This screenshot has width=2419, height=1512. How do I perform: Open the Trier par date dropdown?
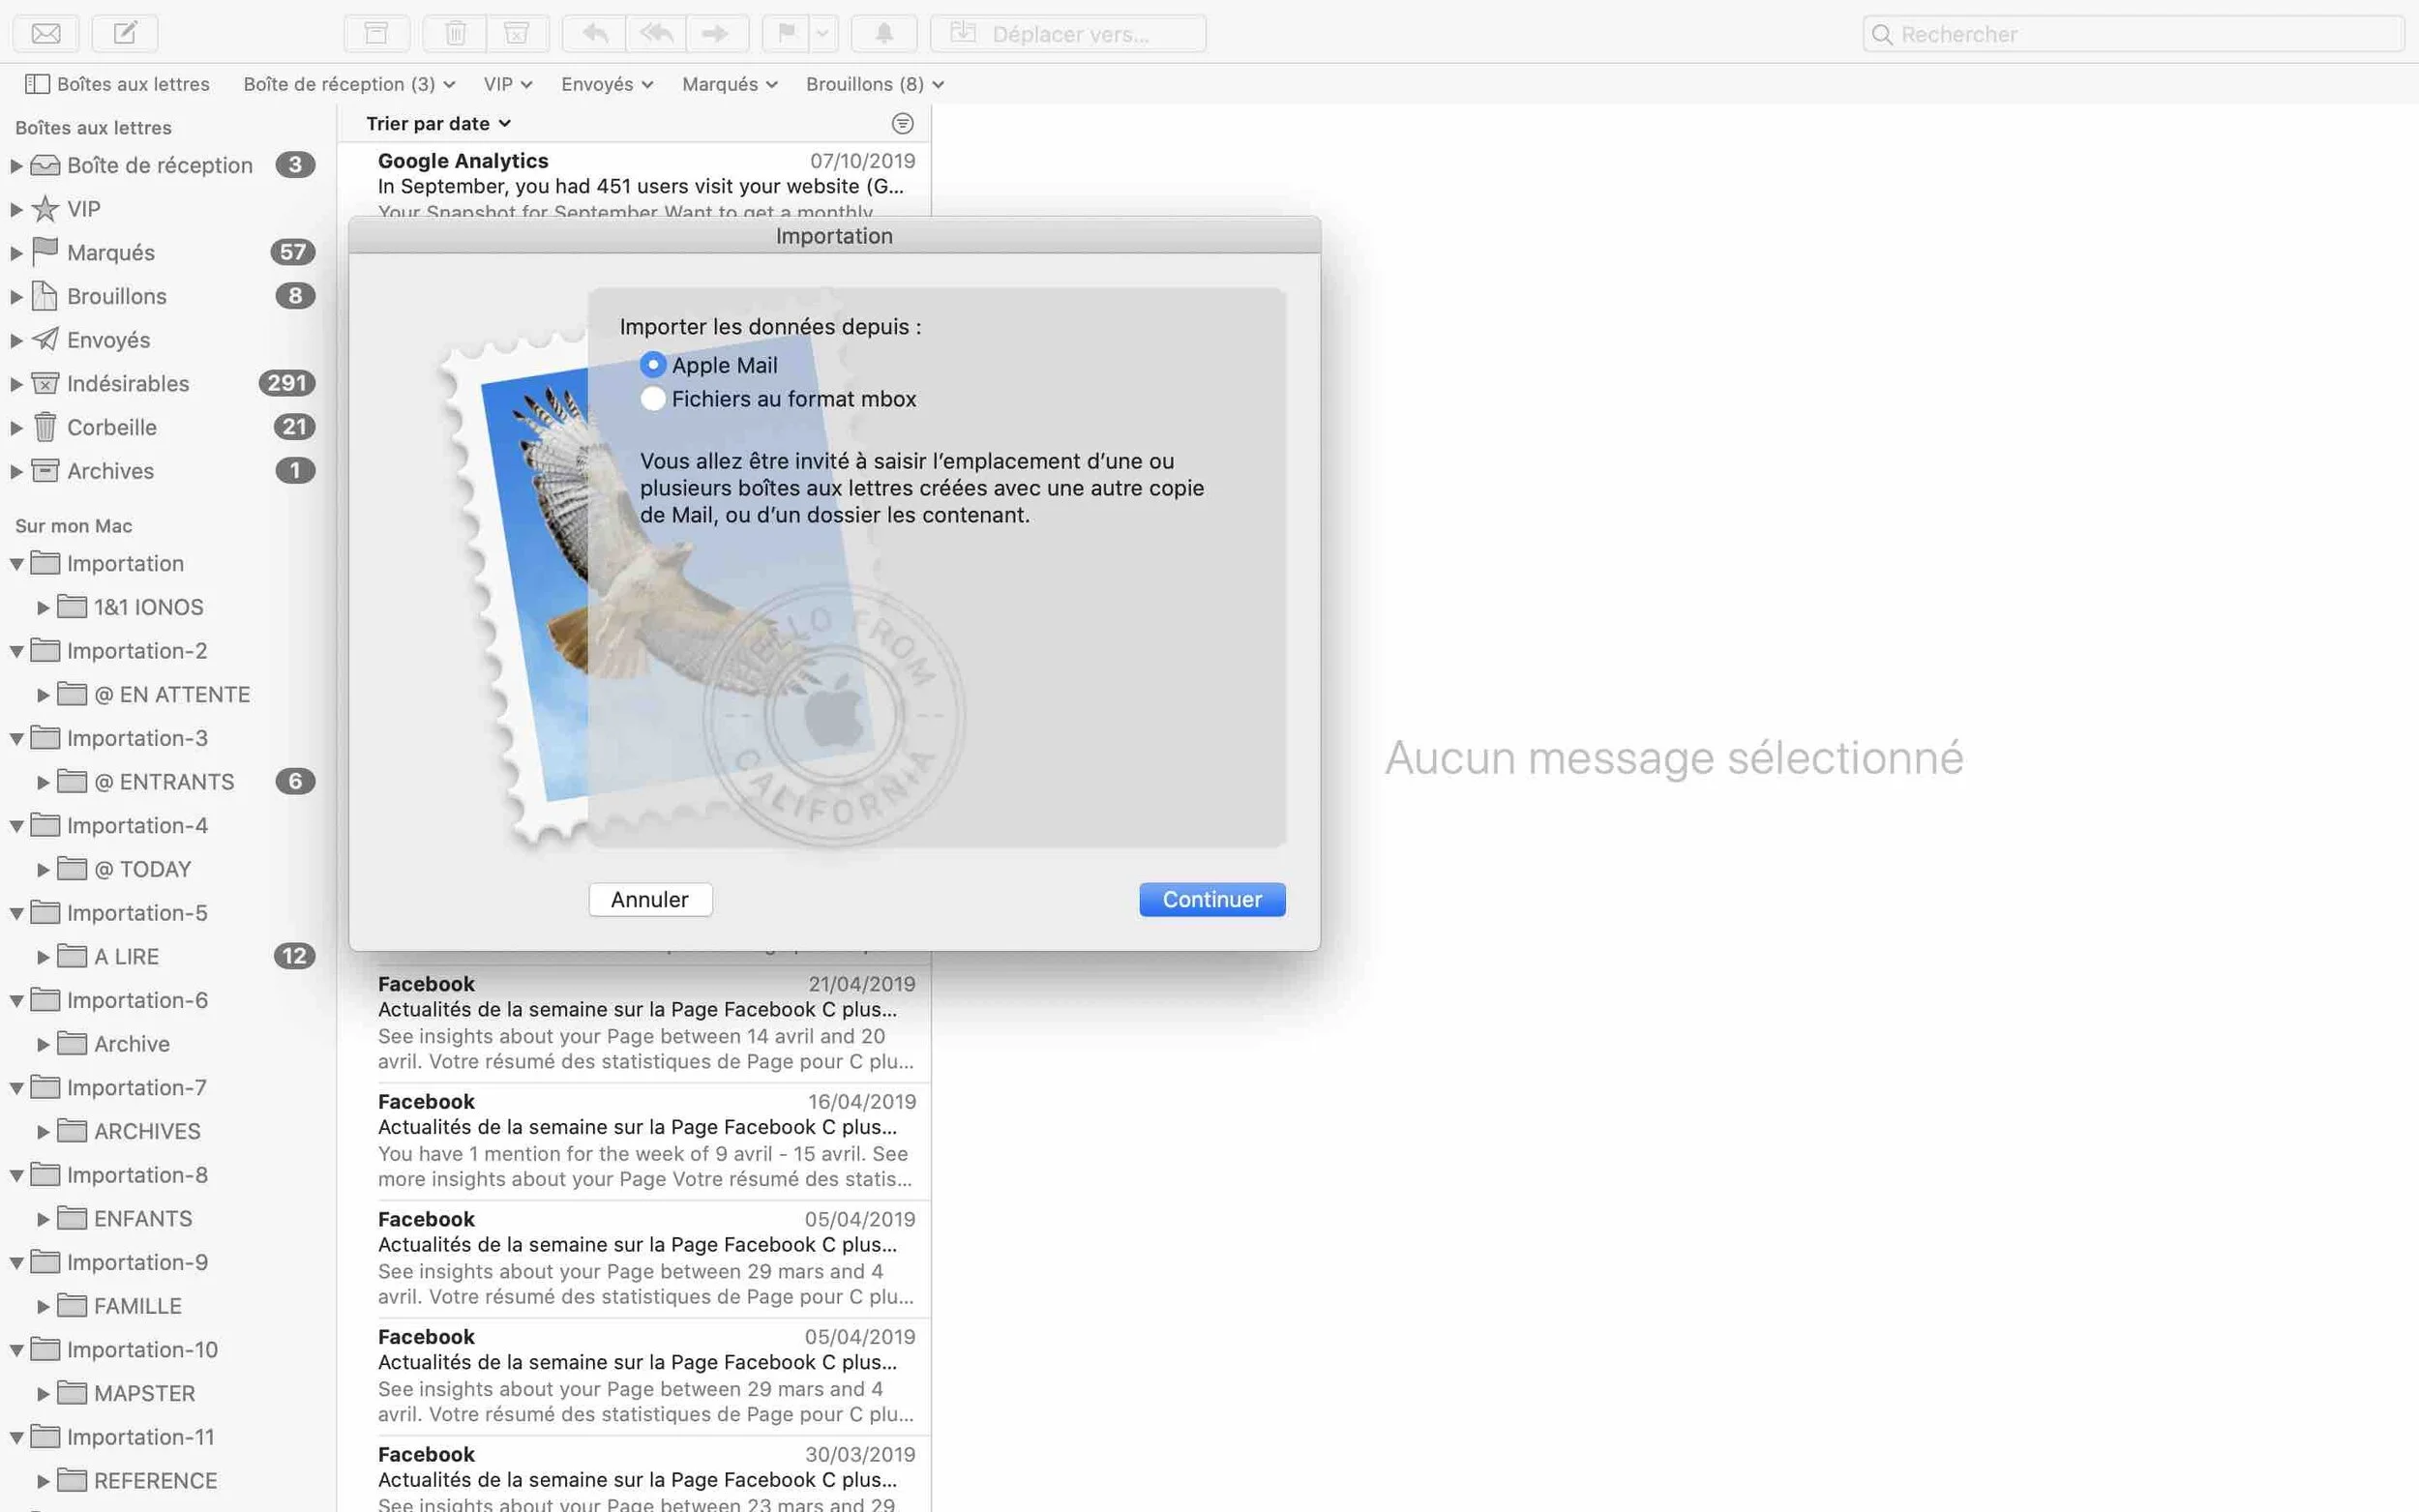(x=438, y=123)
